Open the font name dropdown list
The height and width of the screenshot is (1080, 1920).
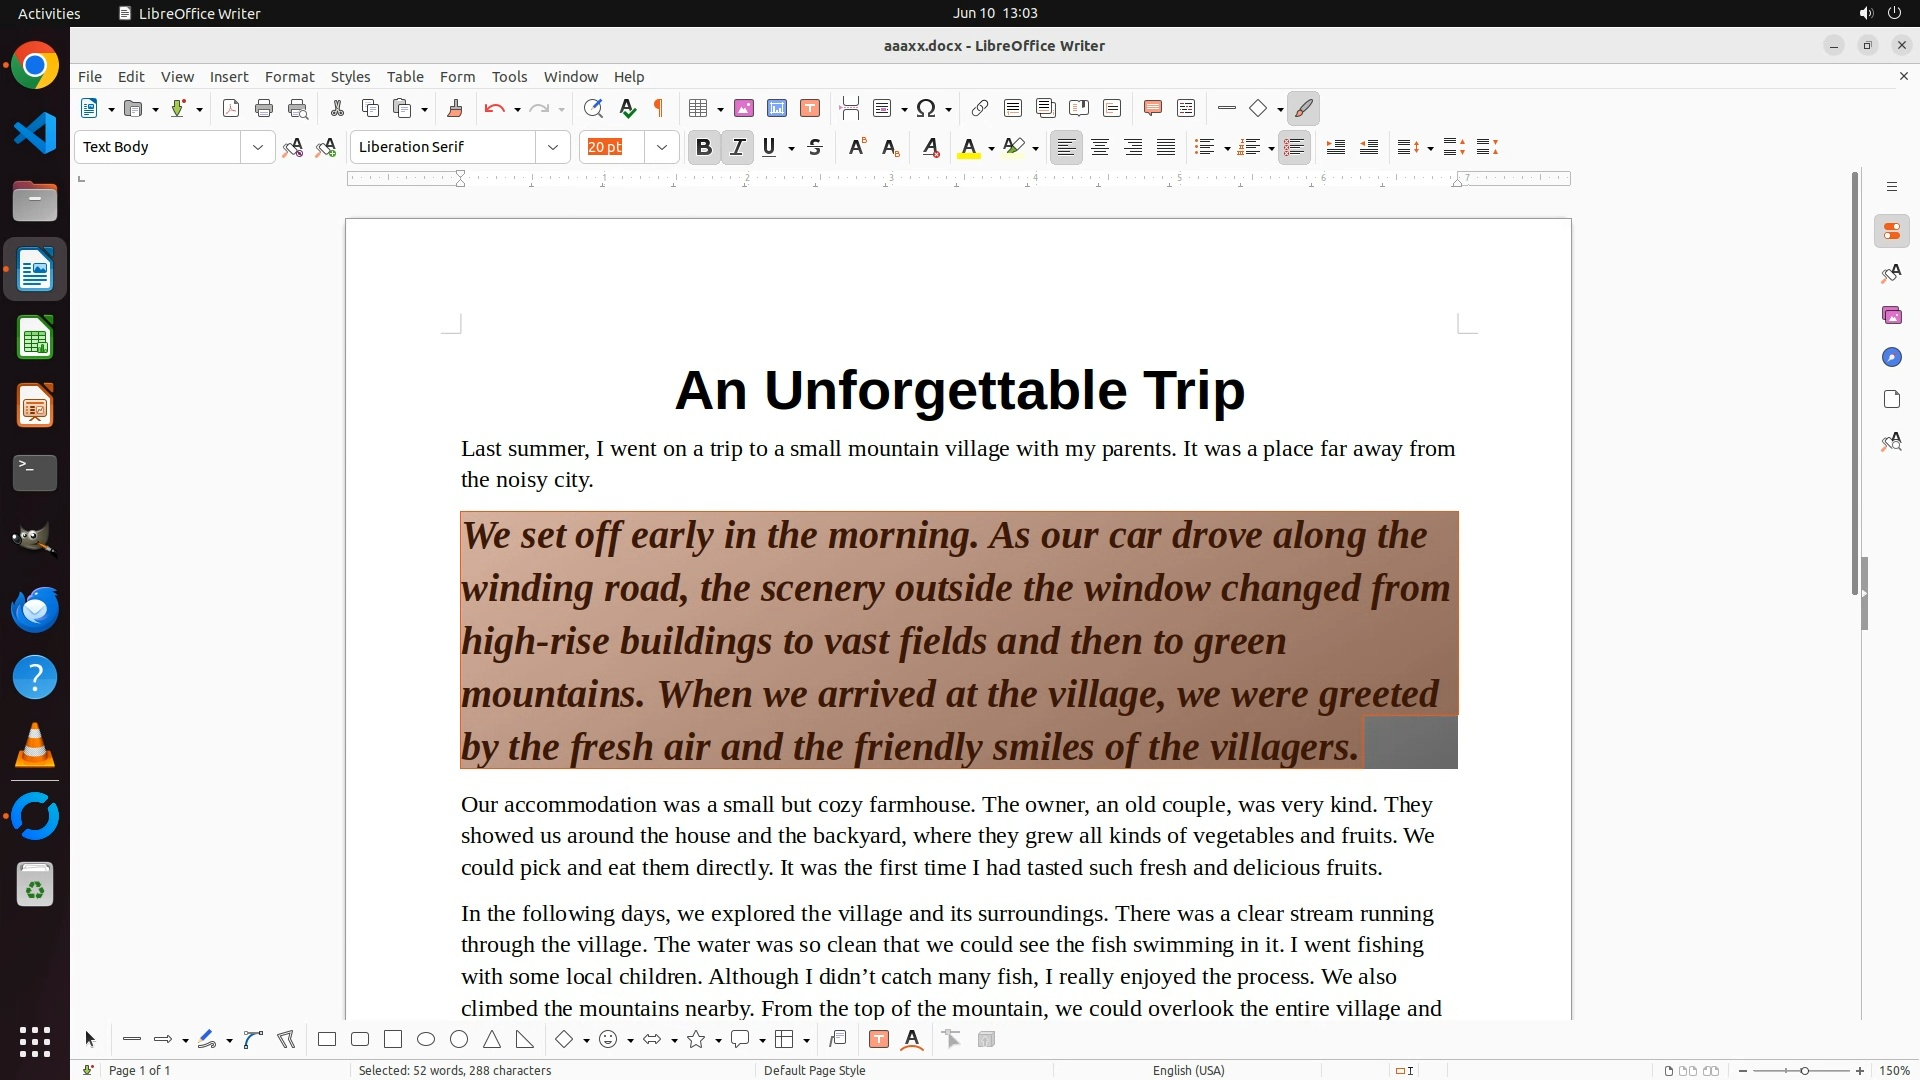pyautogui.click(x=552, y=147)
